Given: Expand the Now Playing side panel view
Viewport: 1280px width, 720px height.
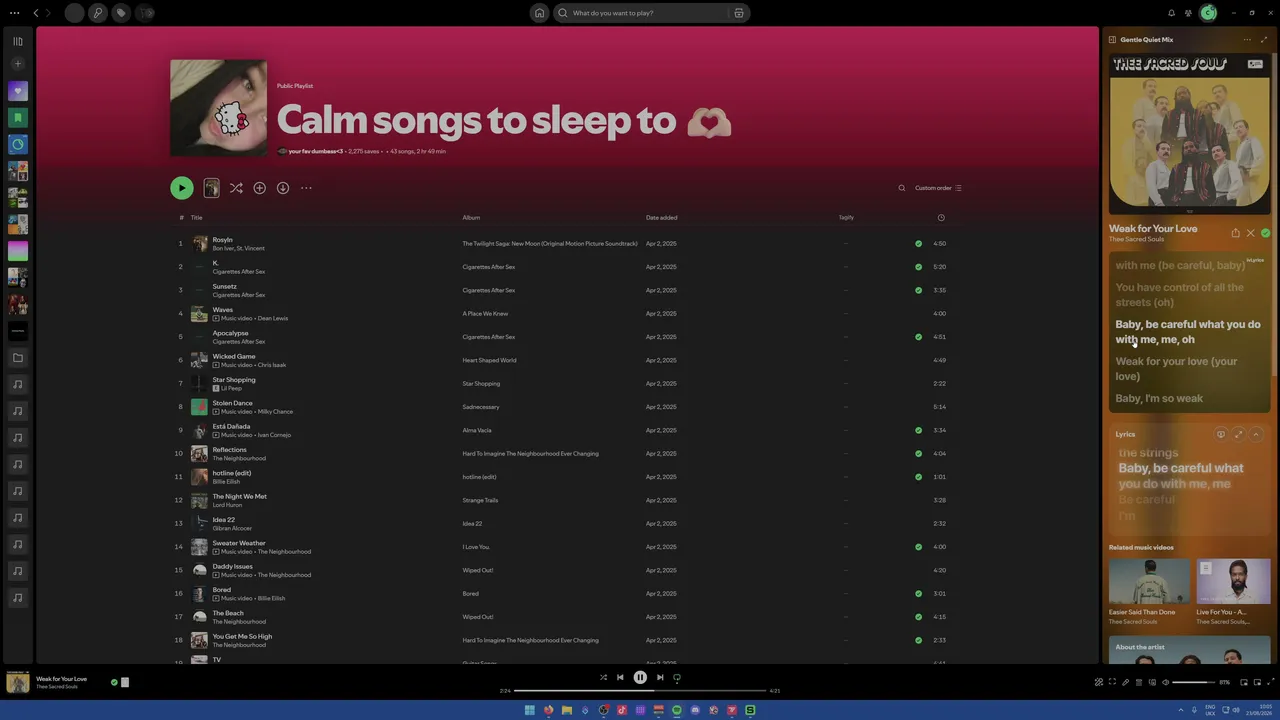Looking at the screenshot, I should click(1264, 40).
